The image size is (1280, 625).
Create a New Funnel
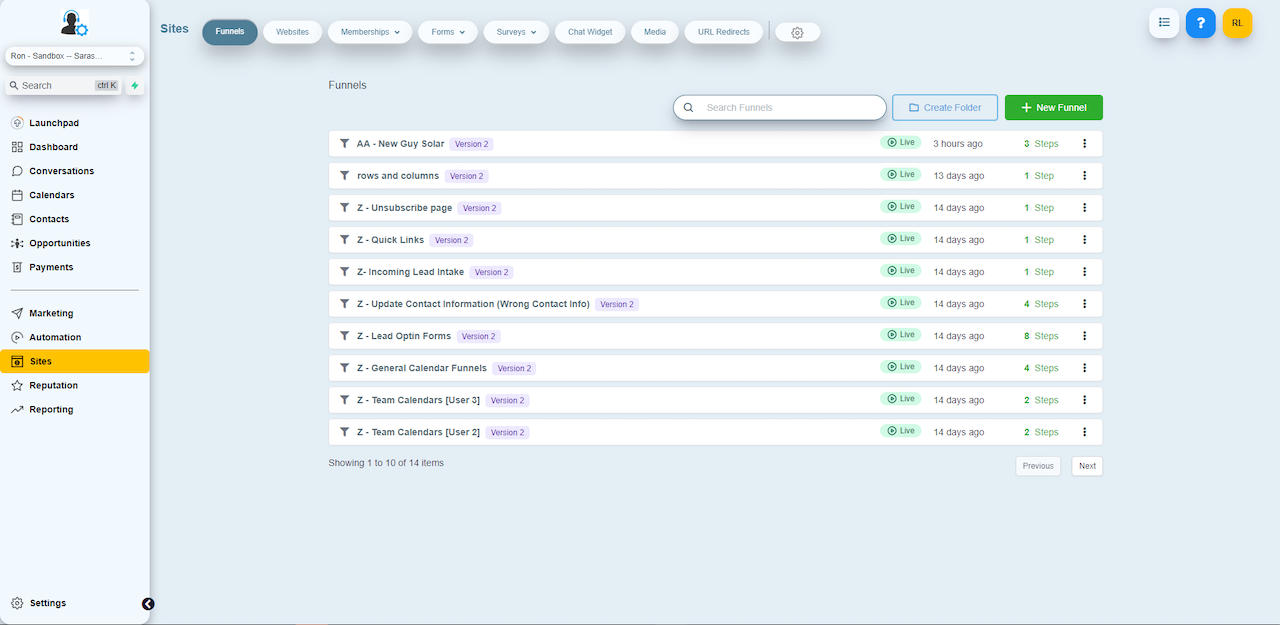point(1053,108)
